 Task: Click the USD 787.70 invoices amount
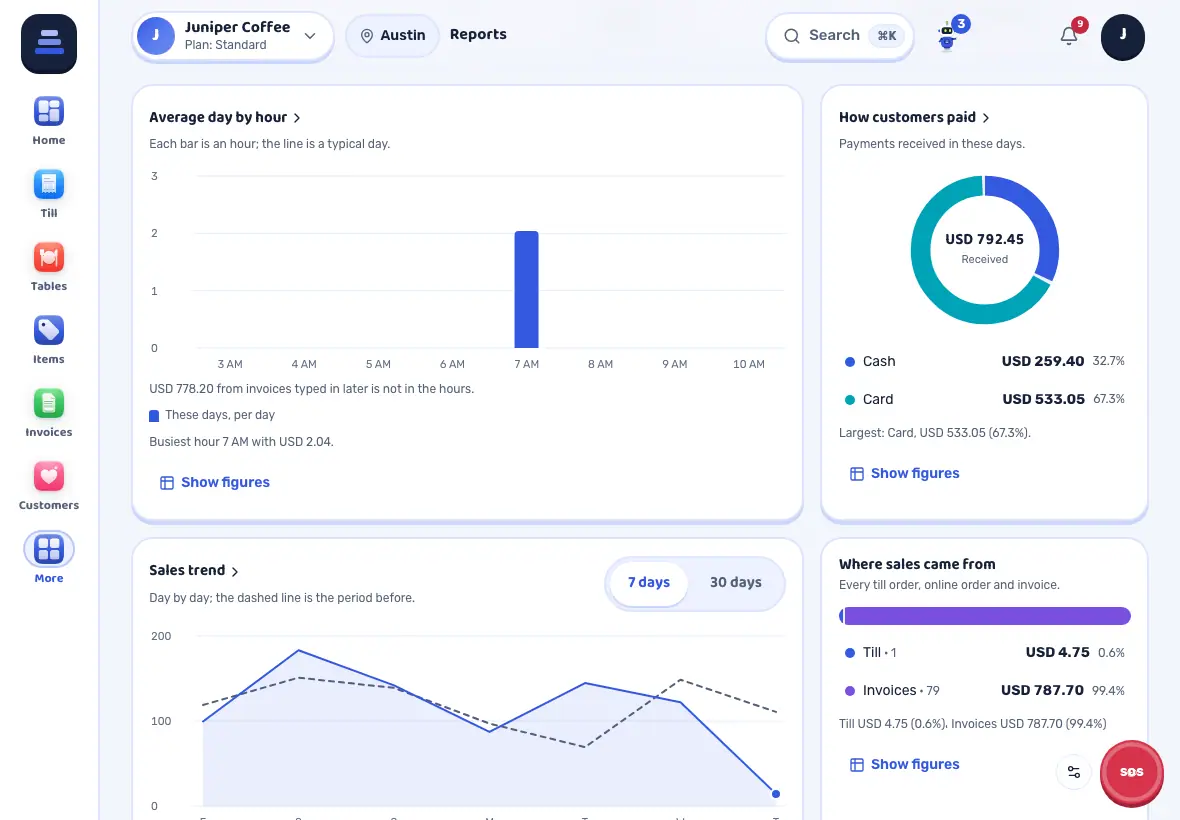click(1042, 691)
